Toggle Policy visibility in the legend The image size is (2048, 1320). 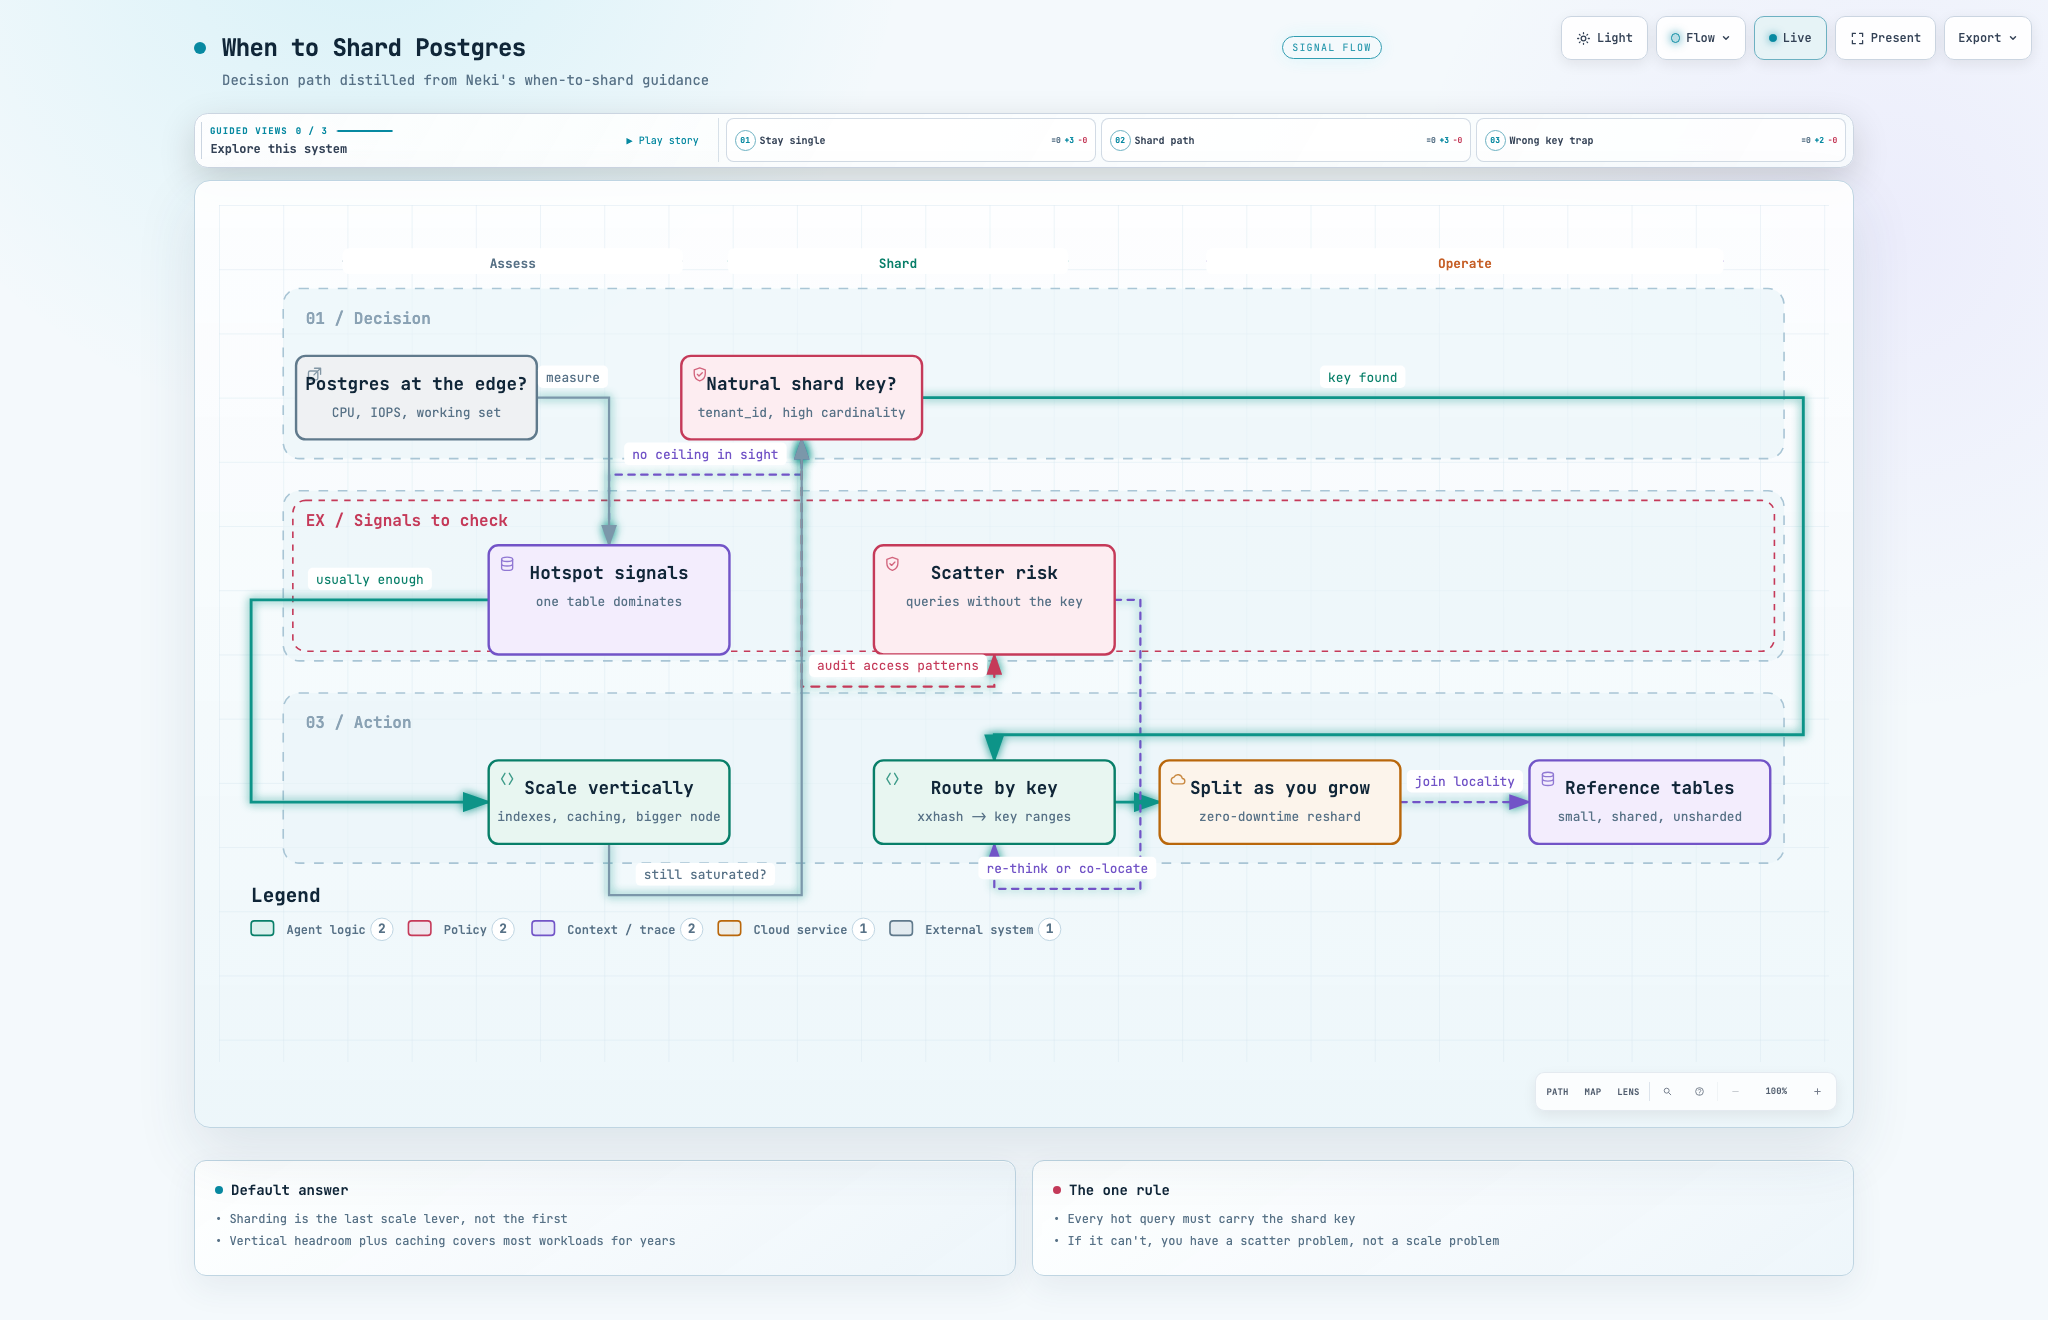coord(461,929)
